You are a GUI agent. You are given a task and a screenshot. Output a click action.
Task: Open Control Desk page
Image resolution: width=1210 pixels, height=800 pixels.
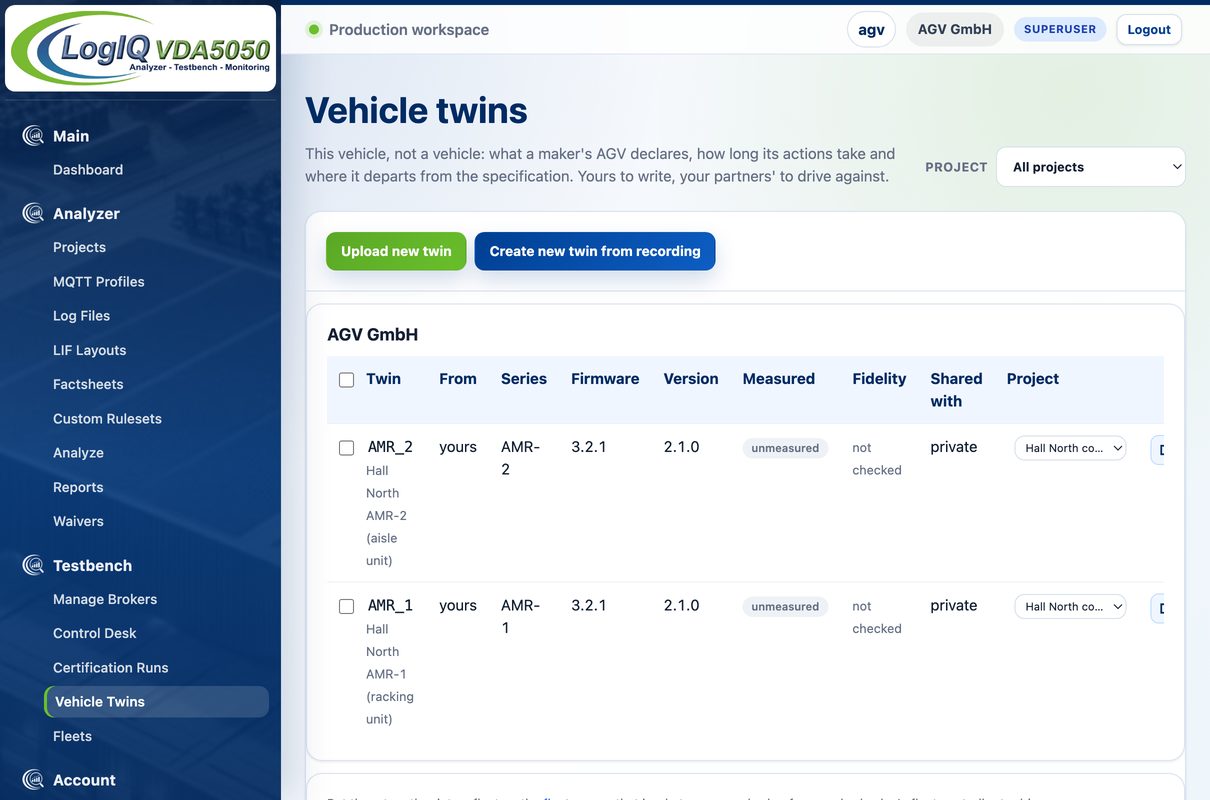click(x=95, y=633)
